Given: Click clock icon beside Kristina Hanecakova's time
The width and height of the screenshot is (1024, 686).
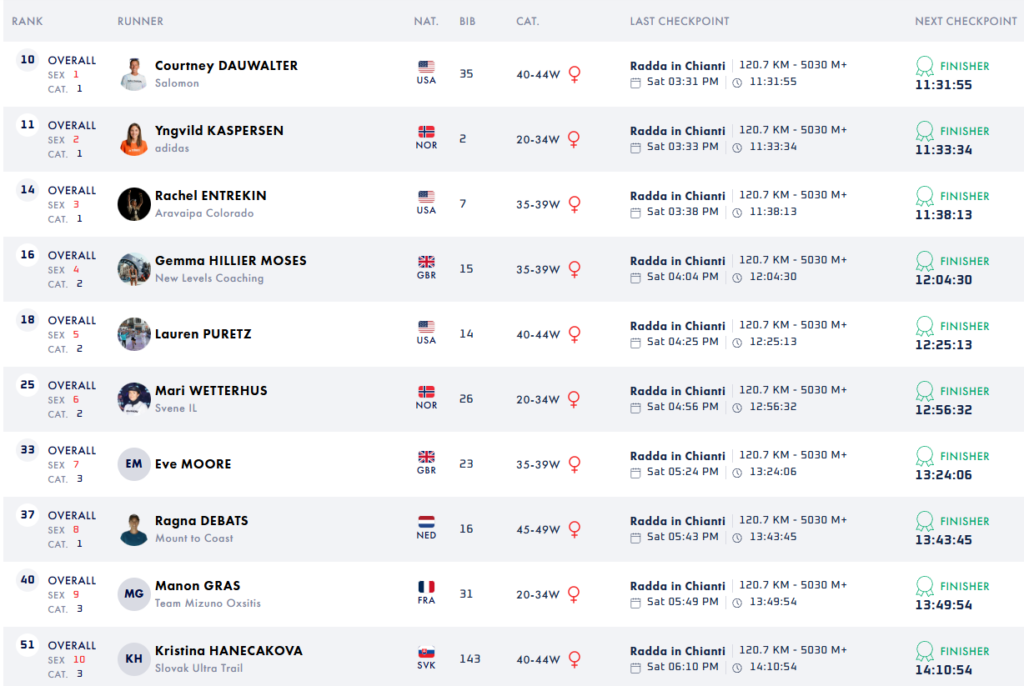Looking at the screenshot, I should point(737,667).
